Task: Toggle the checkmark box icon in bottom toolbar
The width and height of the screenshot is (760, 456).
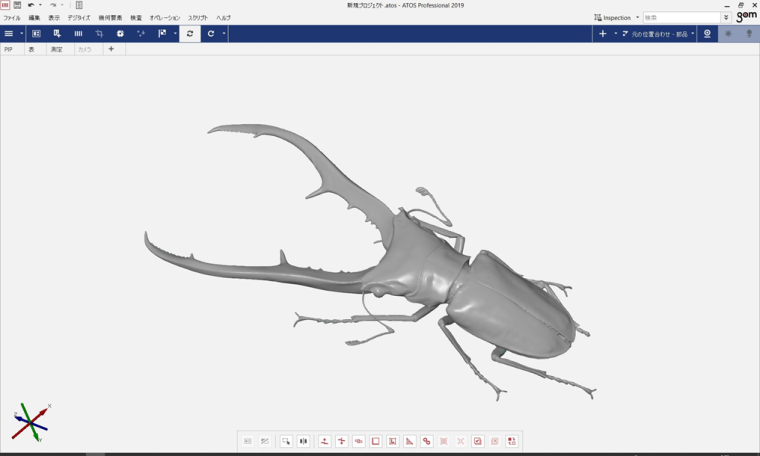Action: (x=478, y=441)
